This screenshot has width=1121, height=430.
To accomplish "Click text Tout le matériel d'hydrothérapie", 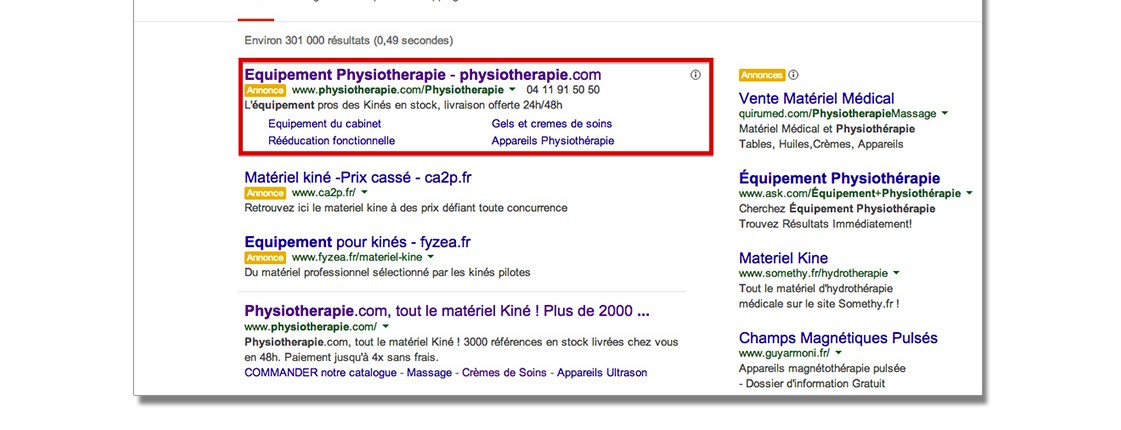I will 816,289.
